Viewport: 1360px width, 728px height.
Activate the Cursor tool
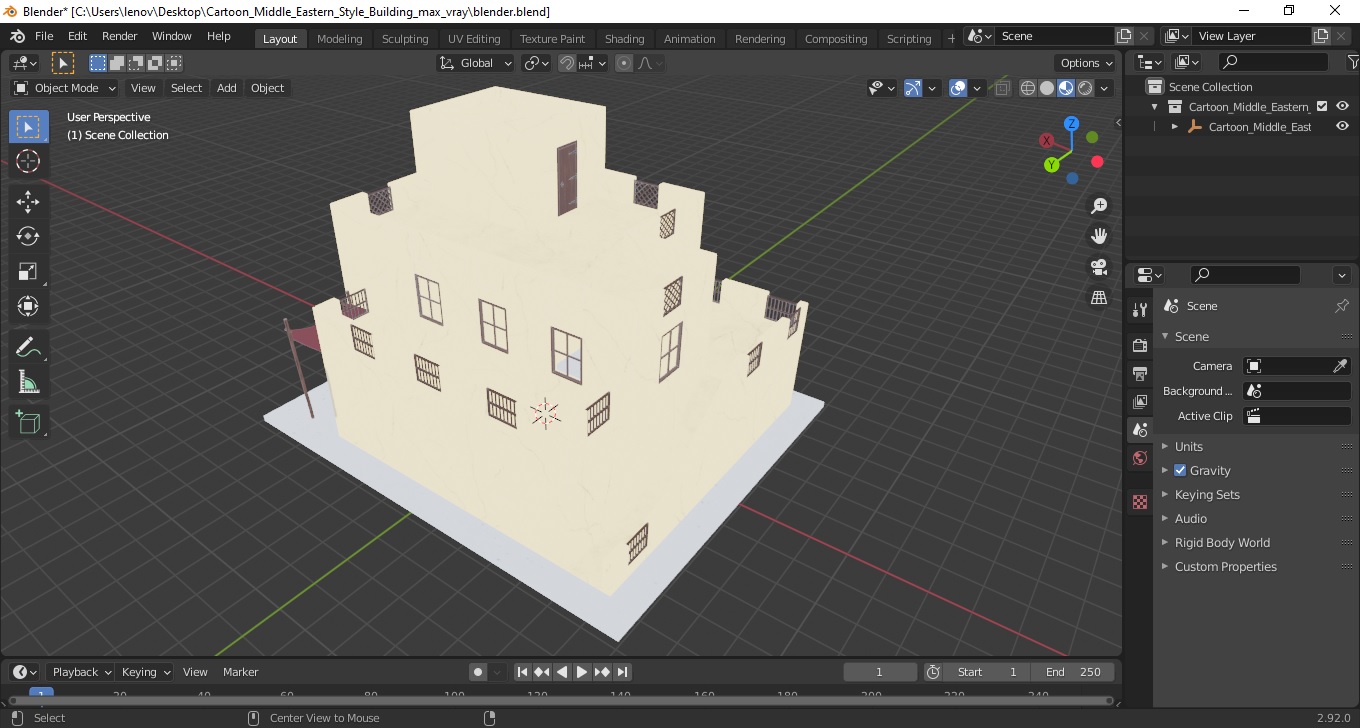pyautogui.click(x=28, y=161)
